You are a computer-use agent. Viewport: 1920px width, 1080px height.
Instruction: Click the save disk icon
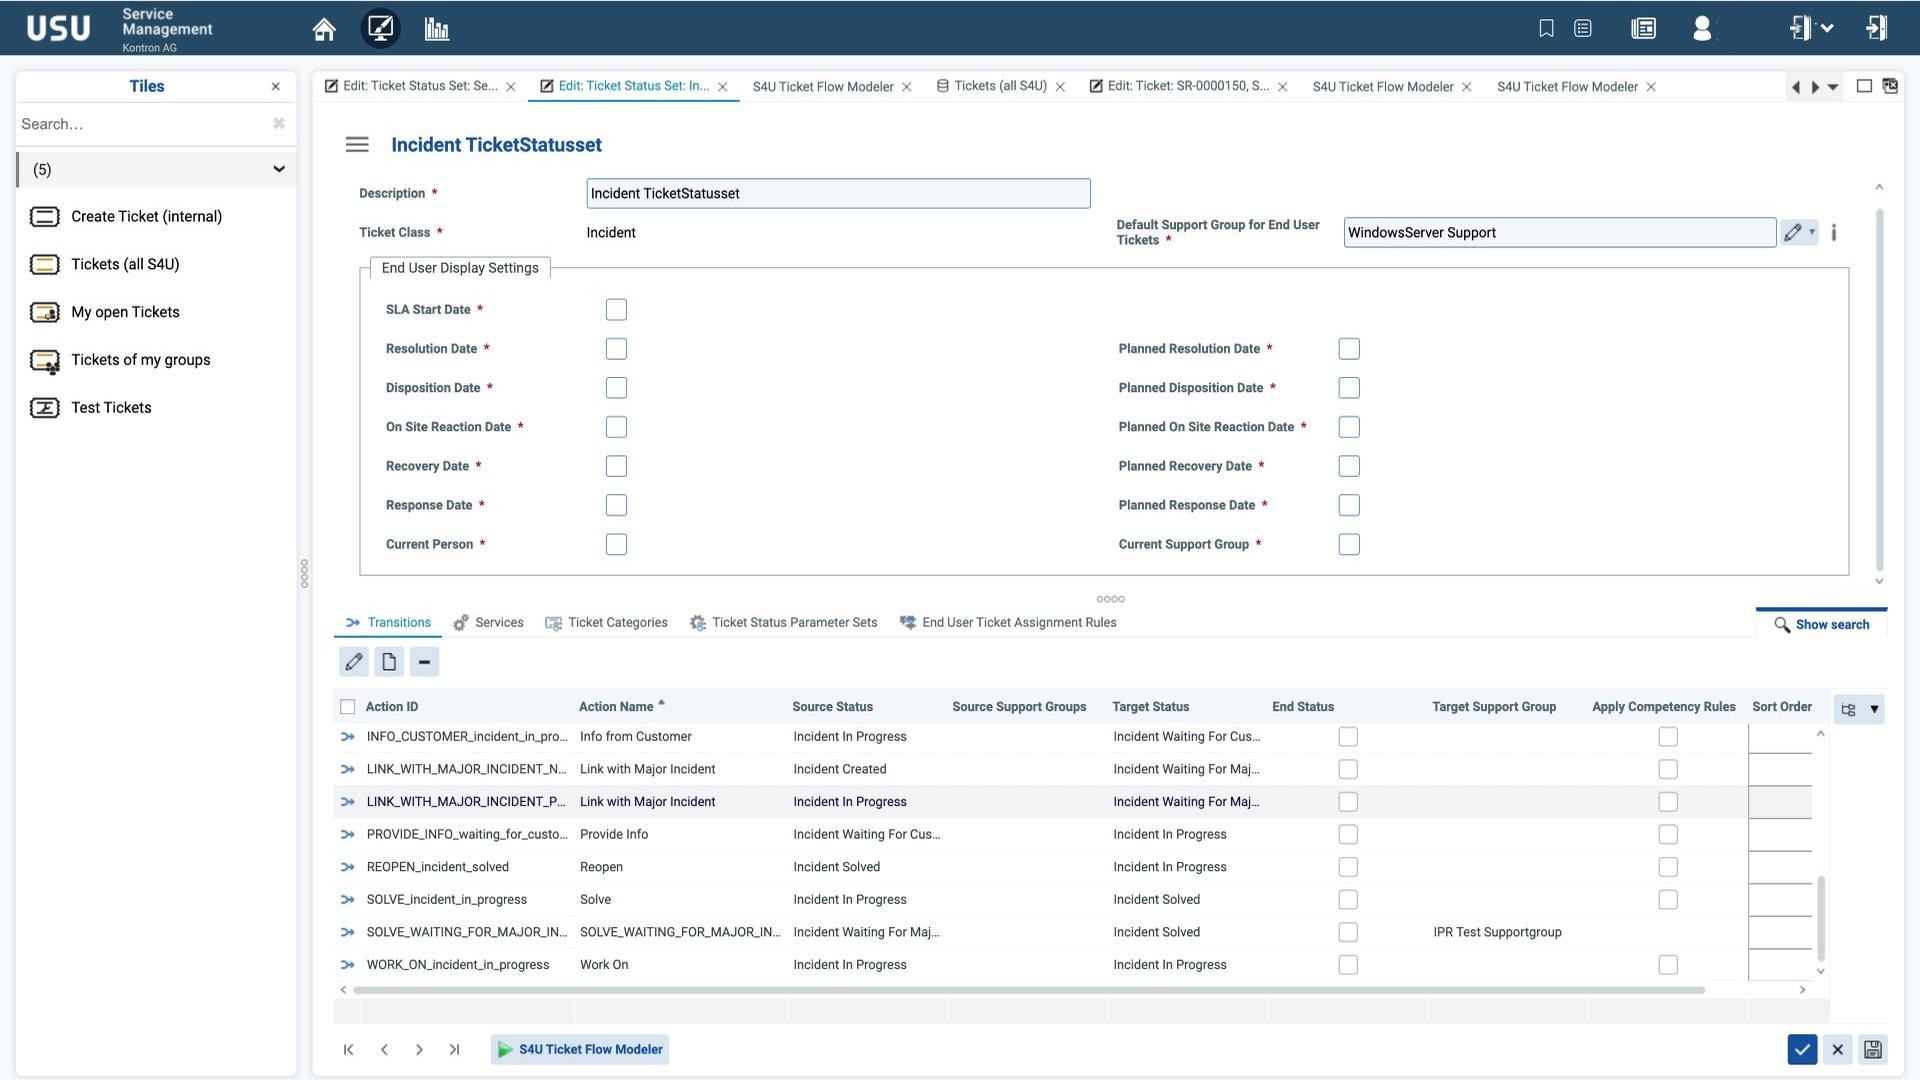tap(1873, 1049)
